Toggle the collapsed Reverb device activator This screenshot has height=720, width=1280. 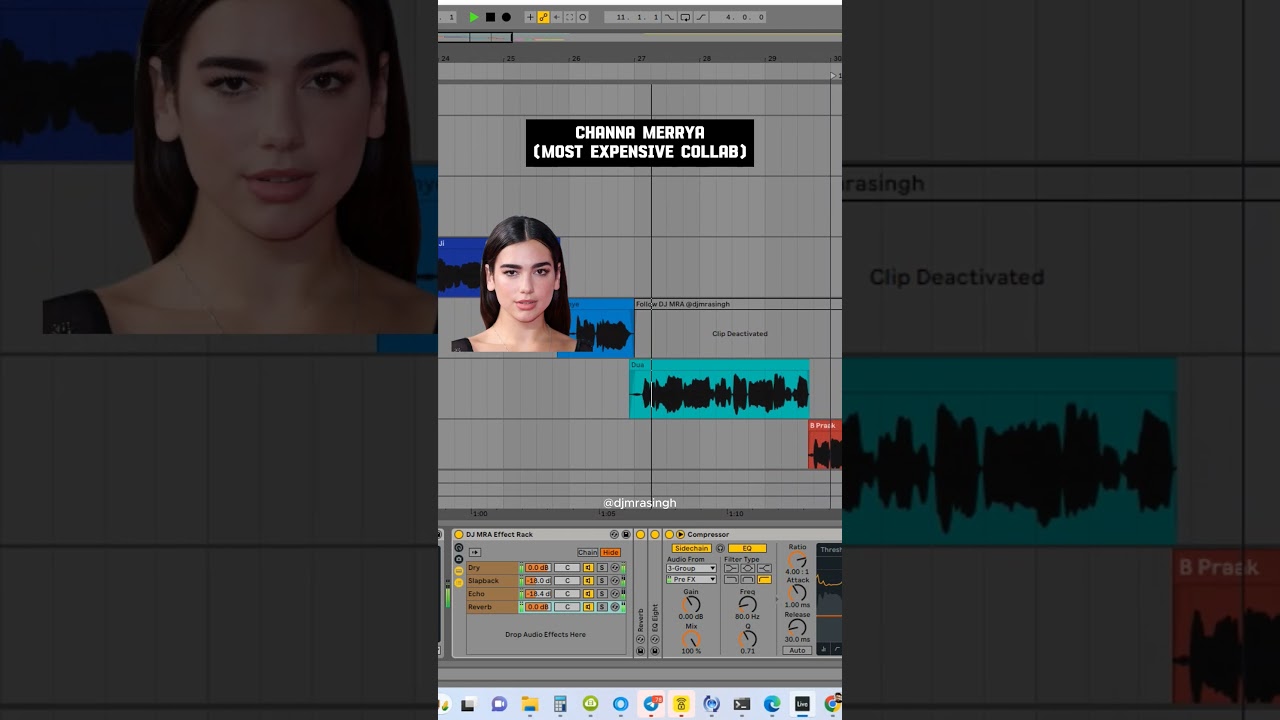pyautogui.click(x=640, y=534)
